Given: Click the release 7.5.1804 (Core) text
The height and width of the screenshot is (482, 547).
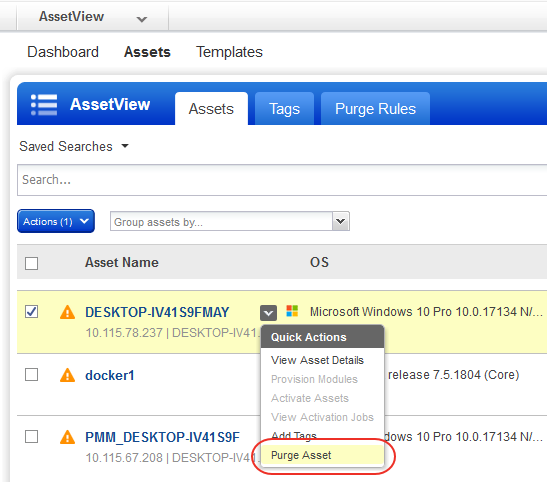Looking at the screenshot, I should (454, 375).
